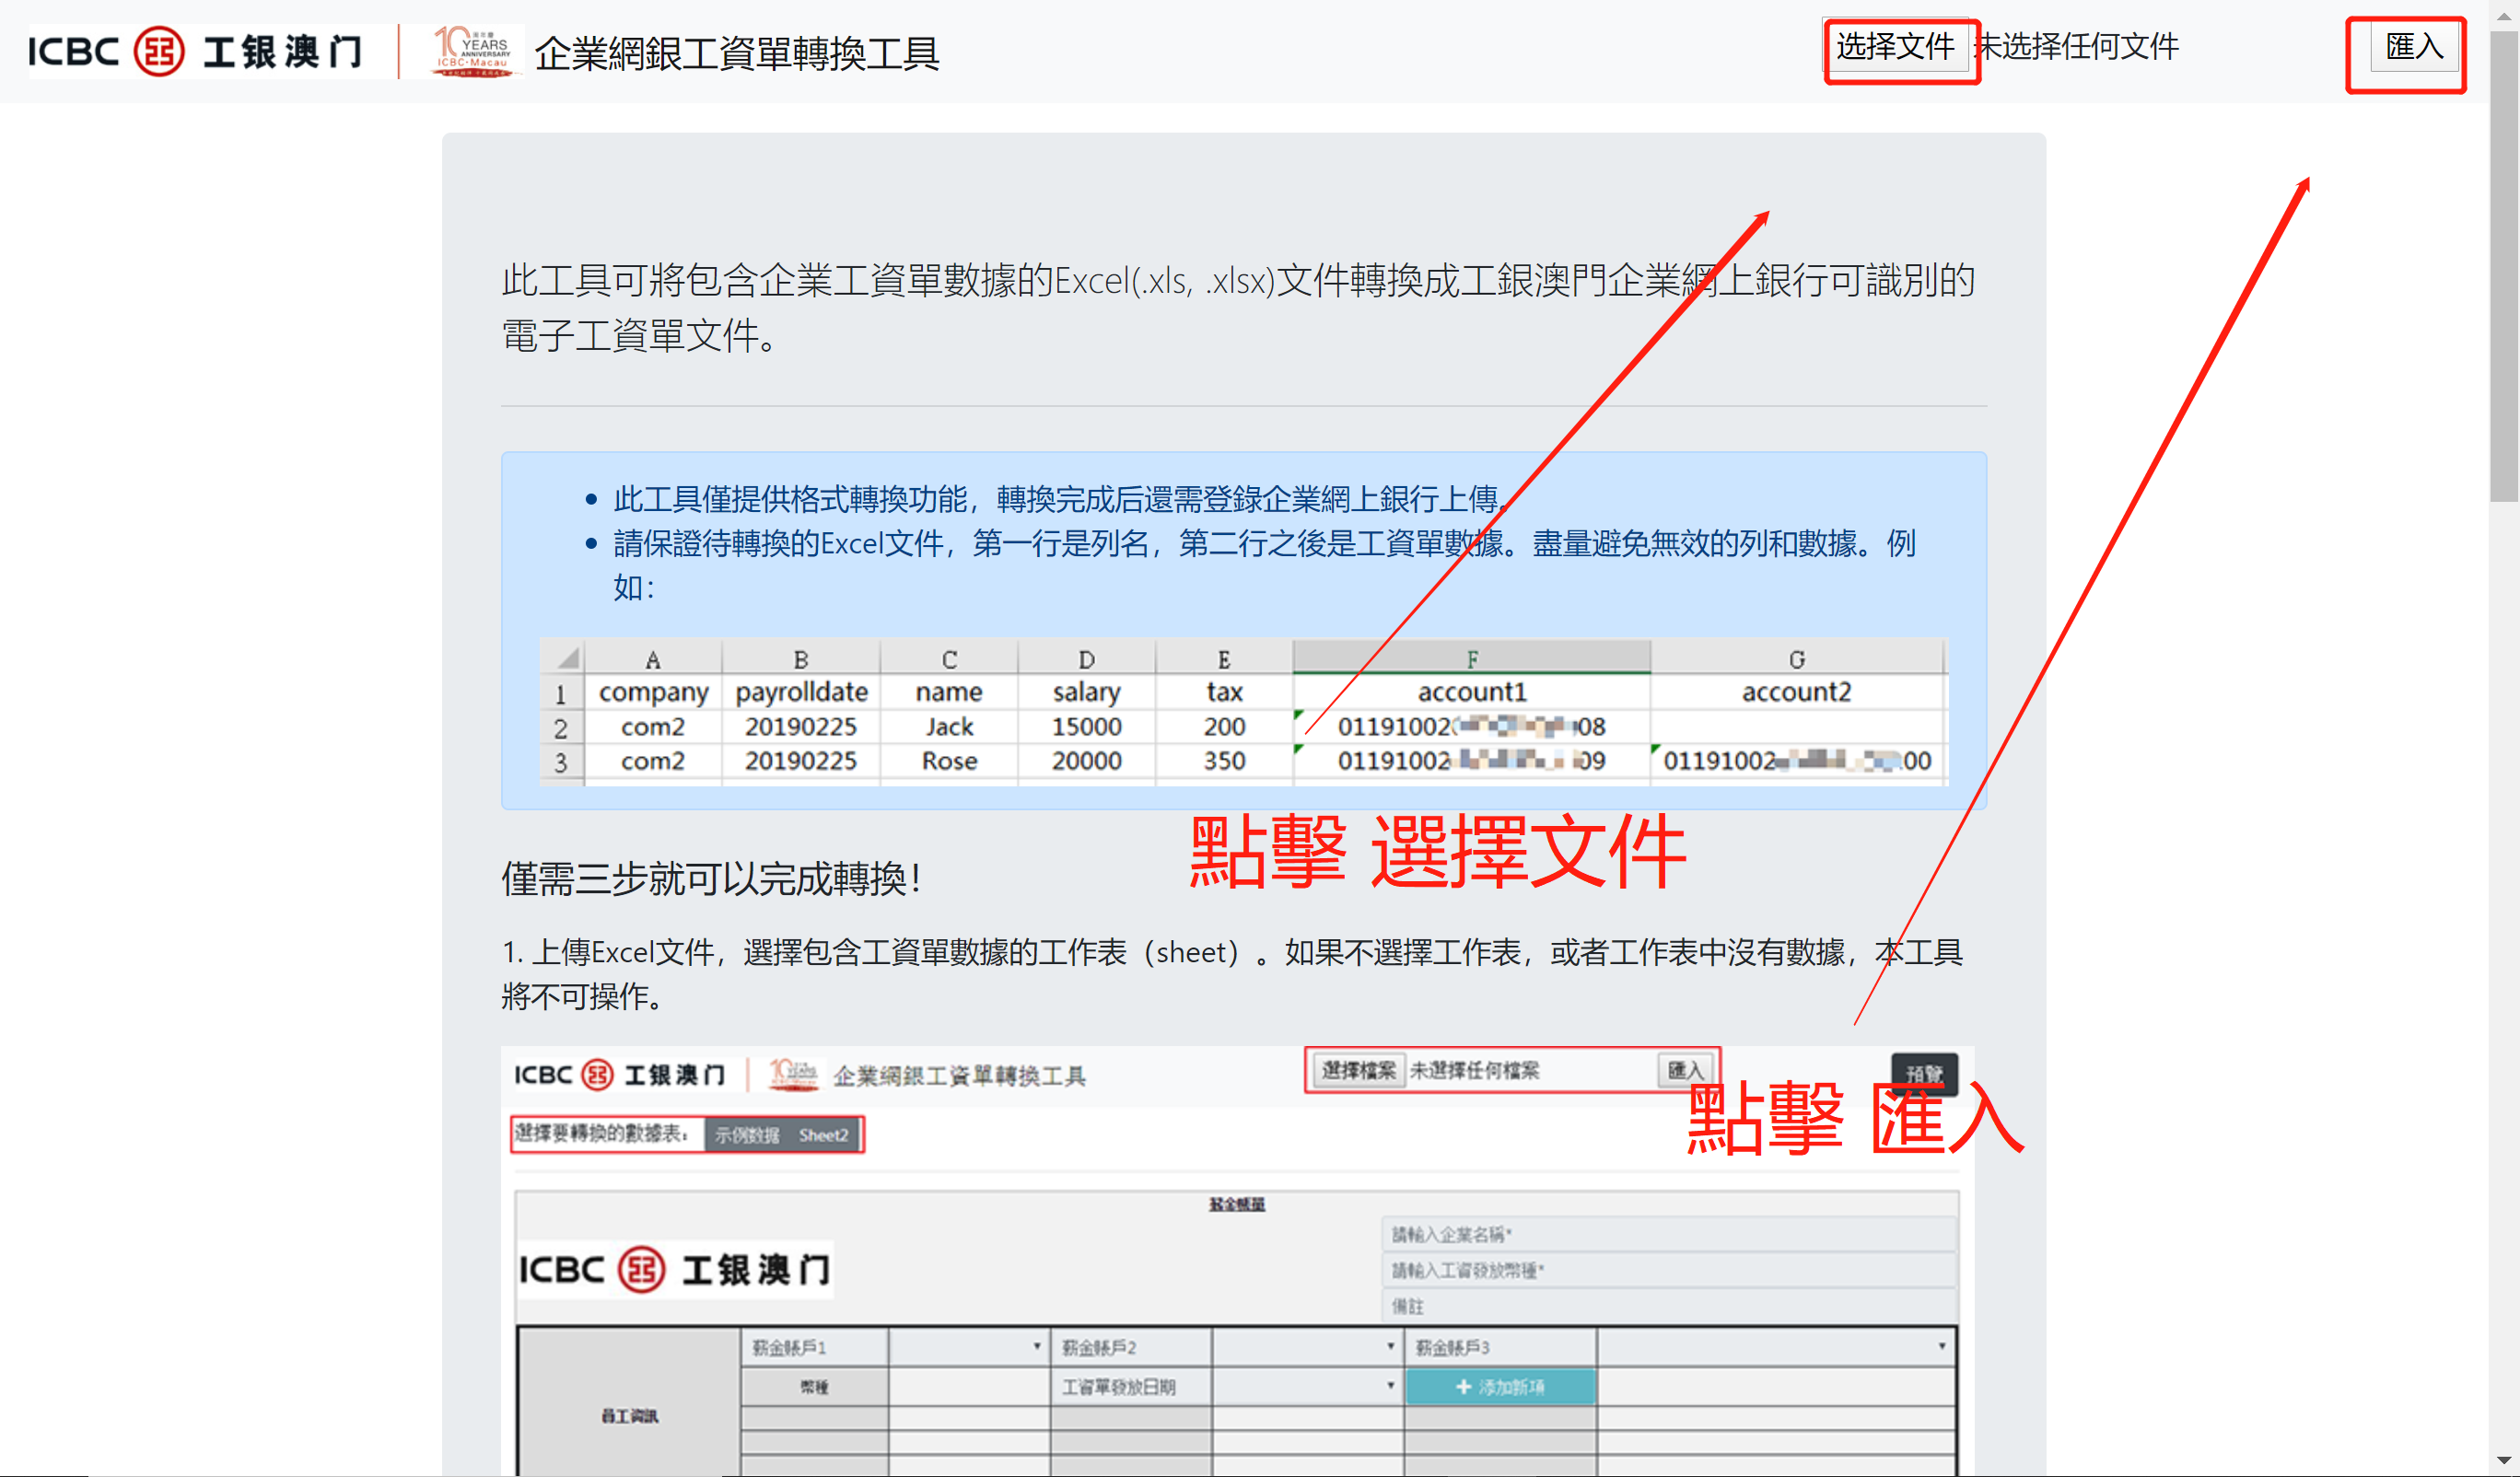Click the 'payrolldate' header cell
The image size is (2520, 1477).
(x=801, y=692)
